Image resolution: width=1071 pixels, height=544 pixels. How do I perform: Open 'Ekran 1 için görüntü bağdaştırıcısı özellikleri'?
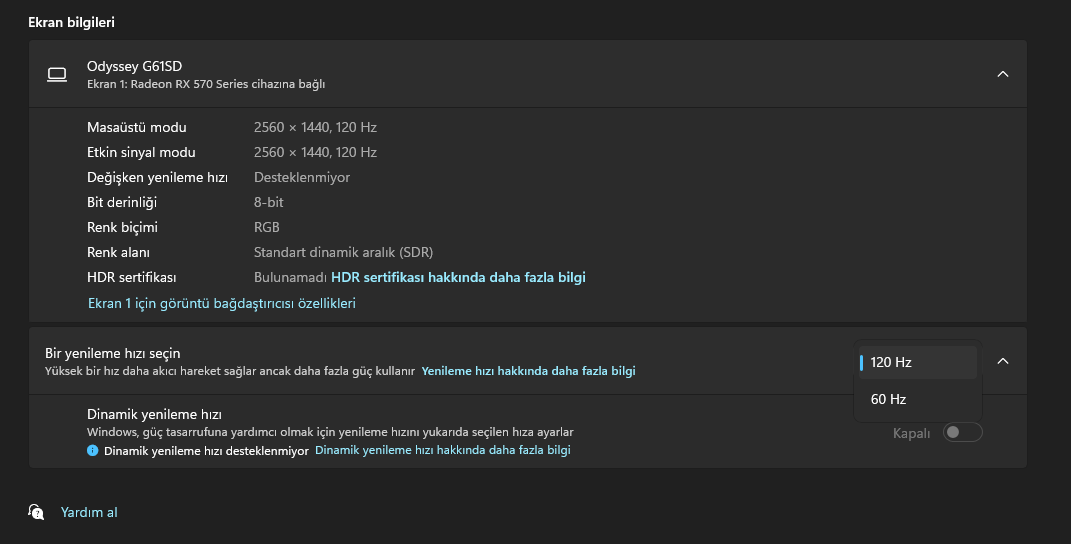pyautogui.click(x=221, y=303)
